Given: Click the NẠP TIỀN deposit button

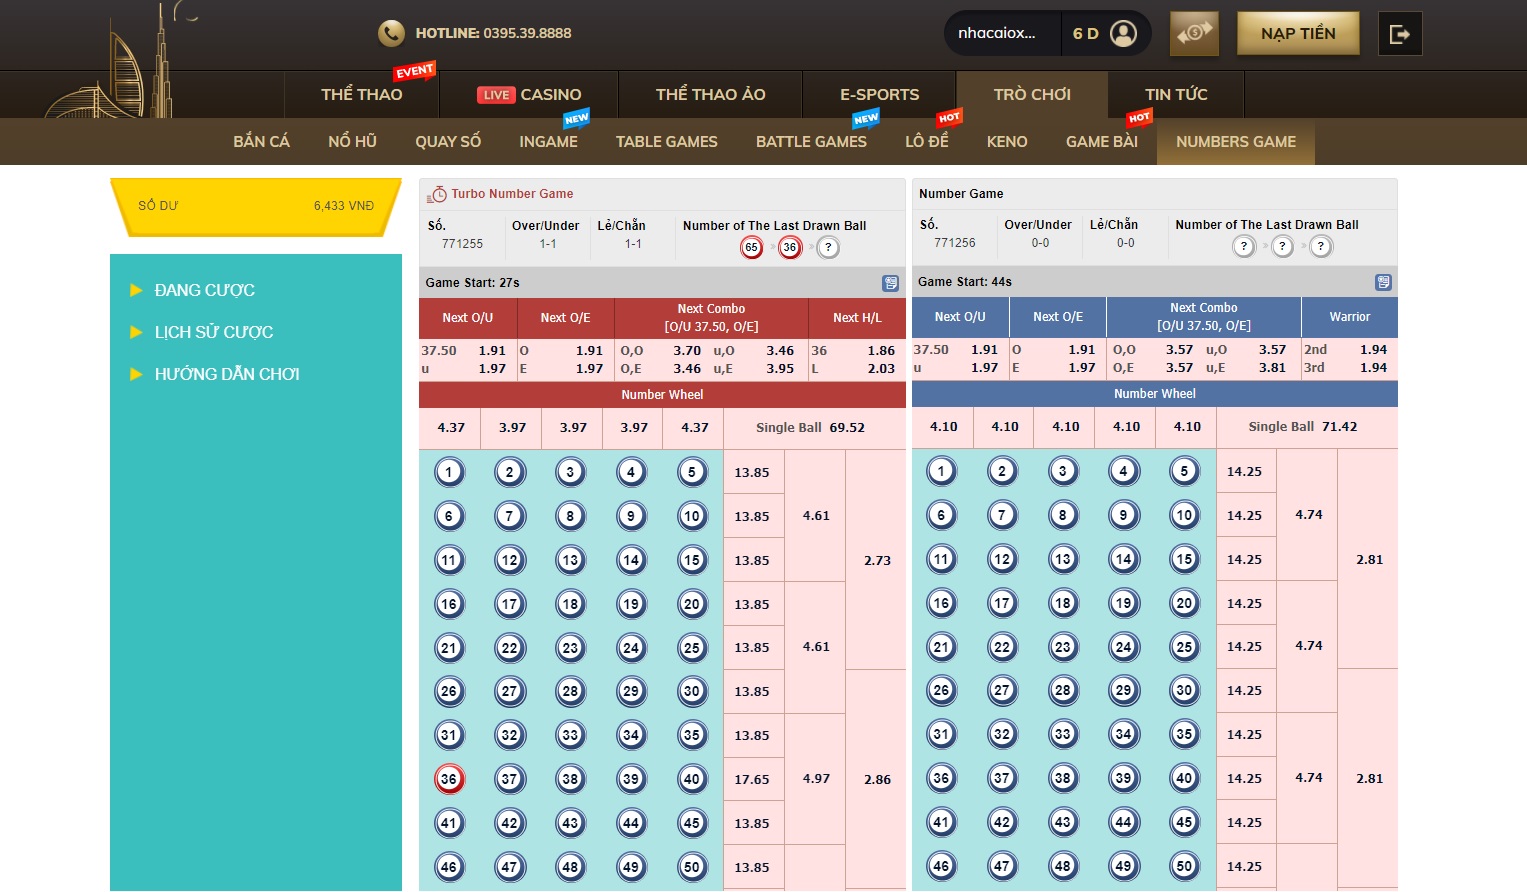Looking at the screenshot, I should pyautogui.click(x=1297, y=33).
